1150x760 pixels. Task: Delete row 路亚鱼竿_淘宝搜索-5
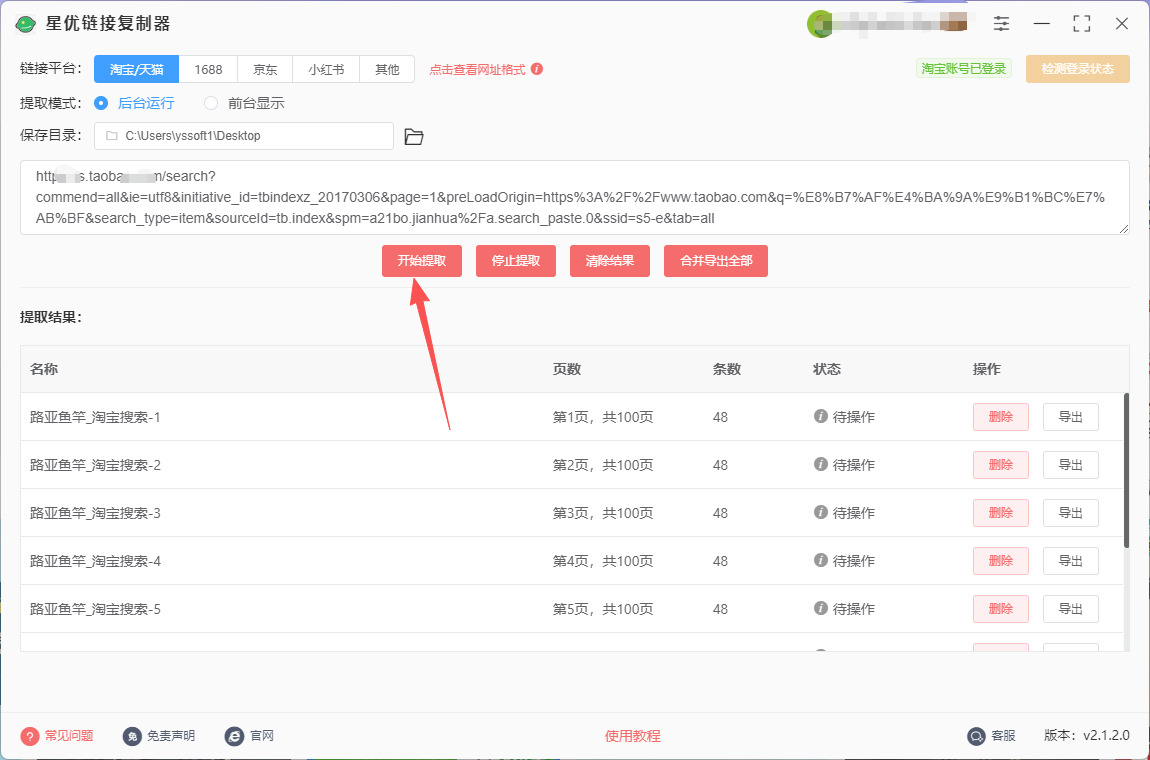click(1000, 609)
